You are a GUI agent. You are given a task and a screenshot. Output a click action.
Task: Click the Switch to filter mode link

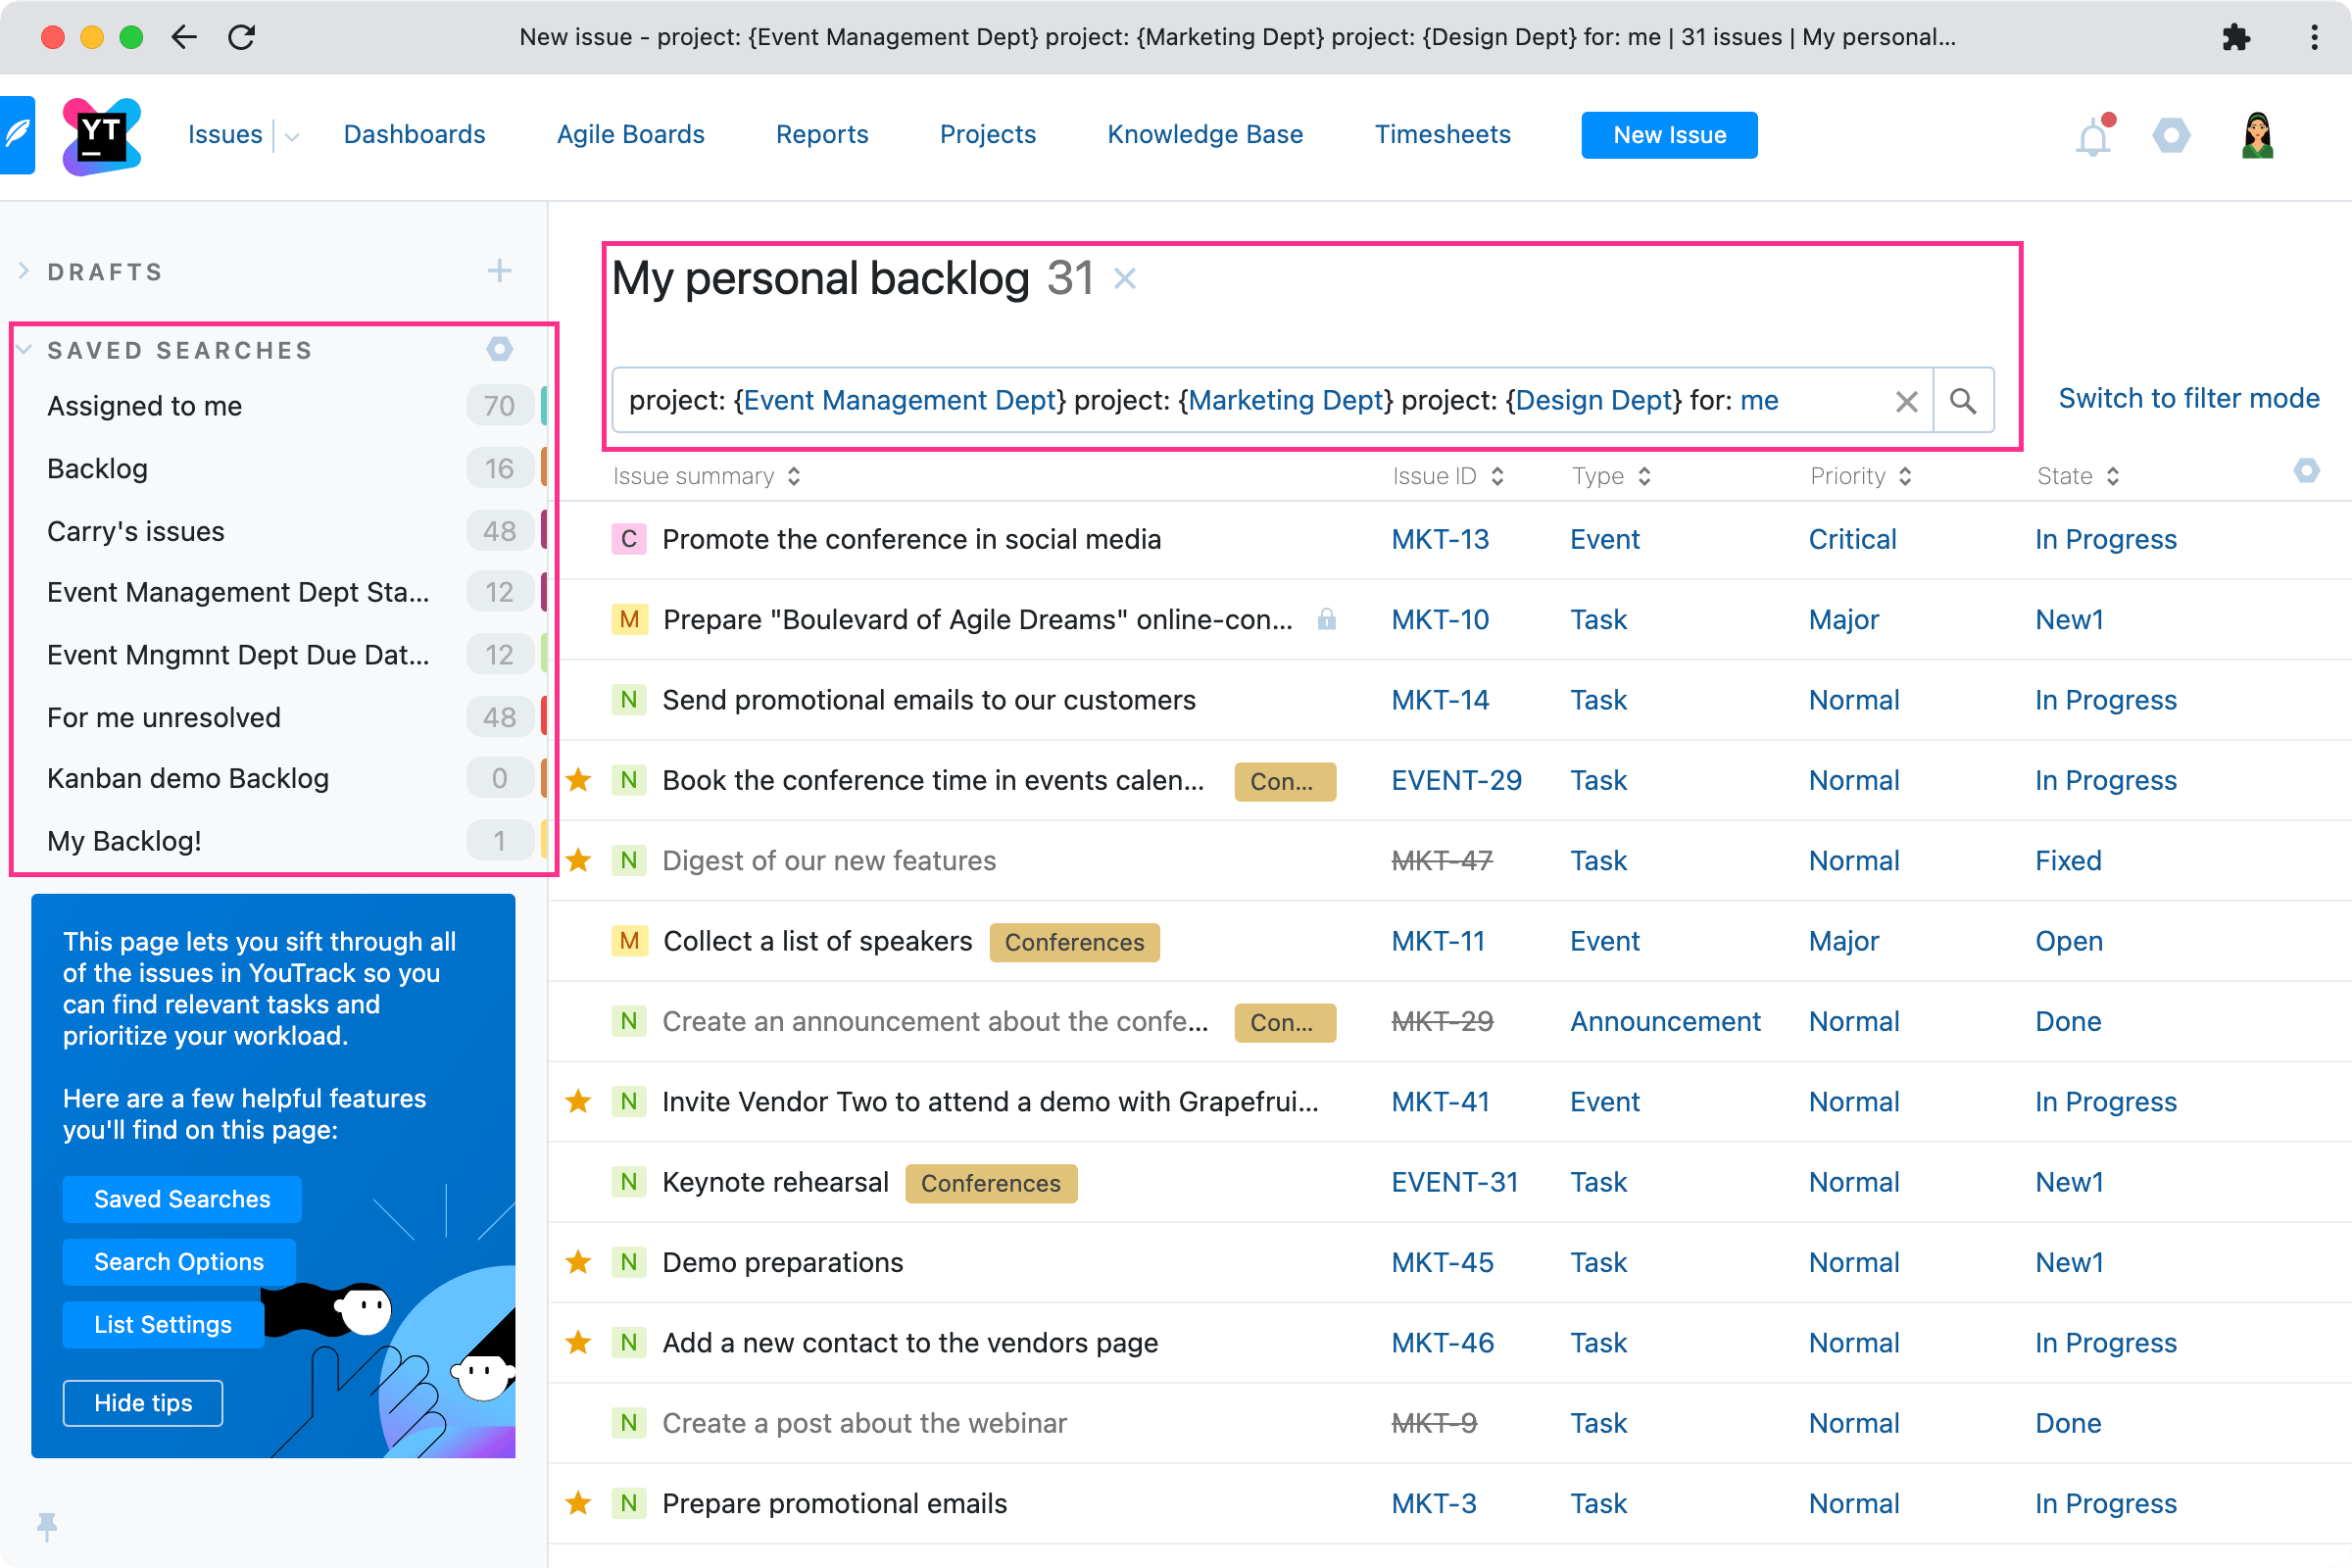[x=2188, y=397]
